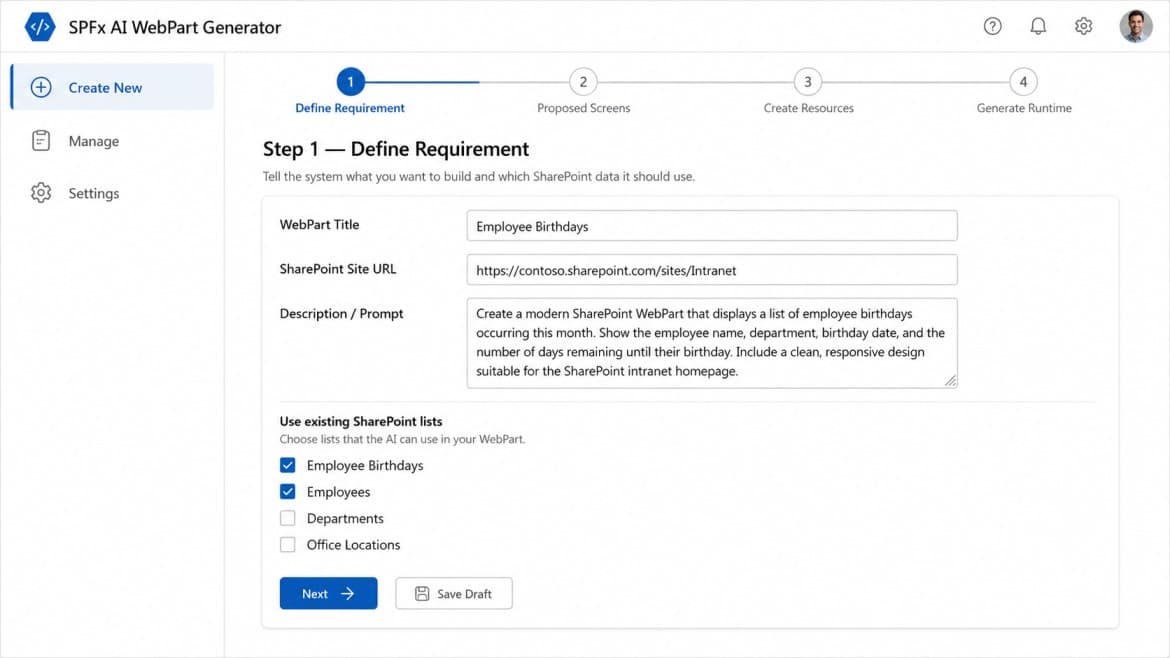
Task: Click the sidebar Settings gear icon
Action: click(x=41, y=192)
